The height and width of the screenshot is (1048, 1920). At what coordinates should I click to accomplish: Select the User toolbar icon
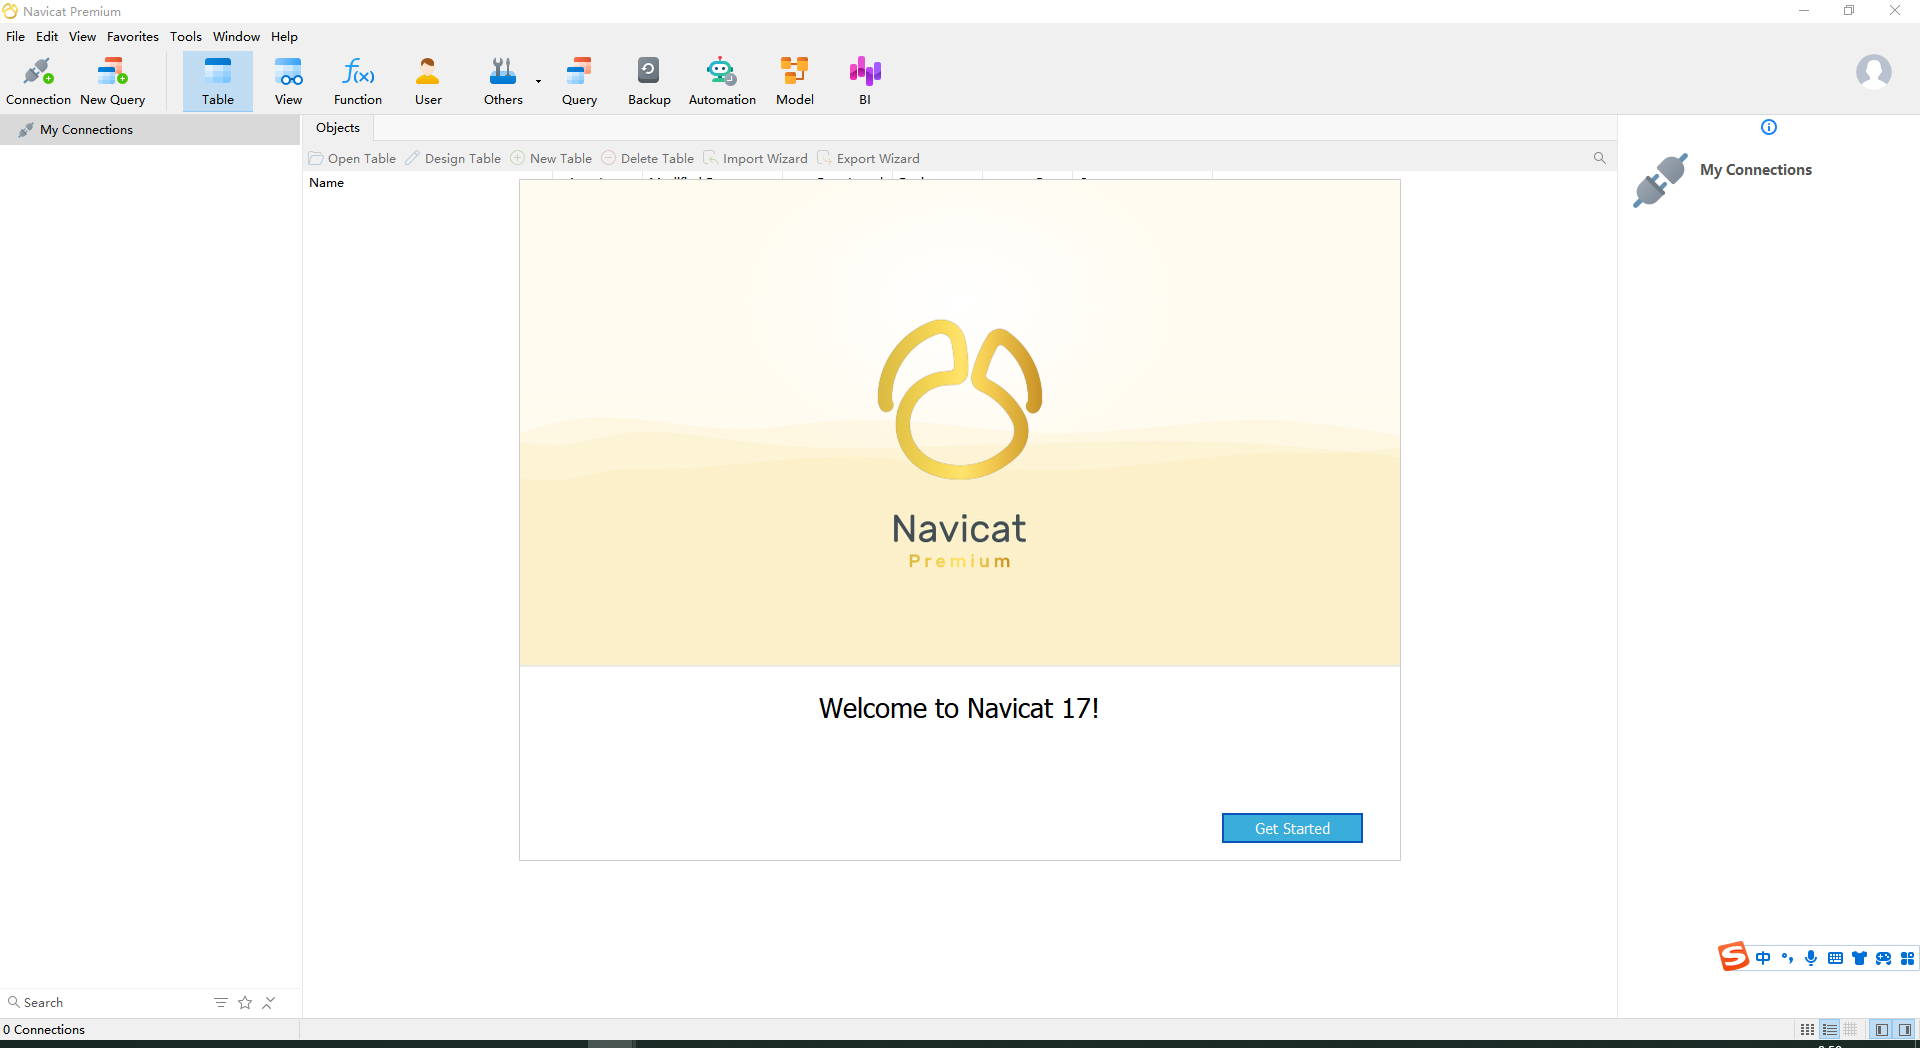pyautogui.click(x=428, y=81)
